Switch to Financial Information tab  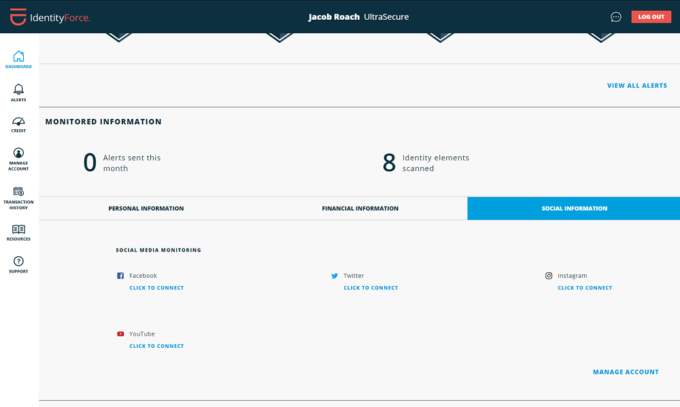(x=360, y=208)
